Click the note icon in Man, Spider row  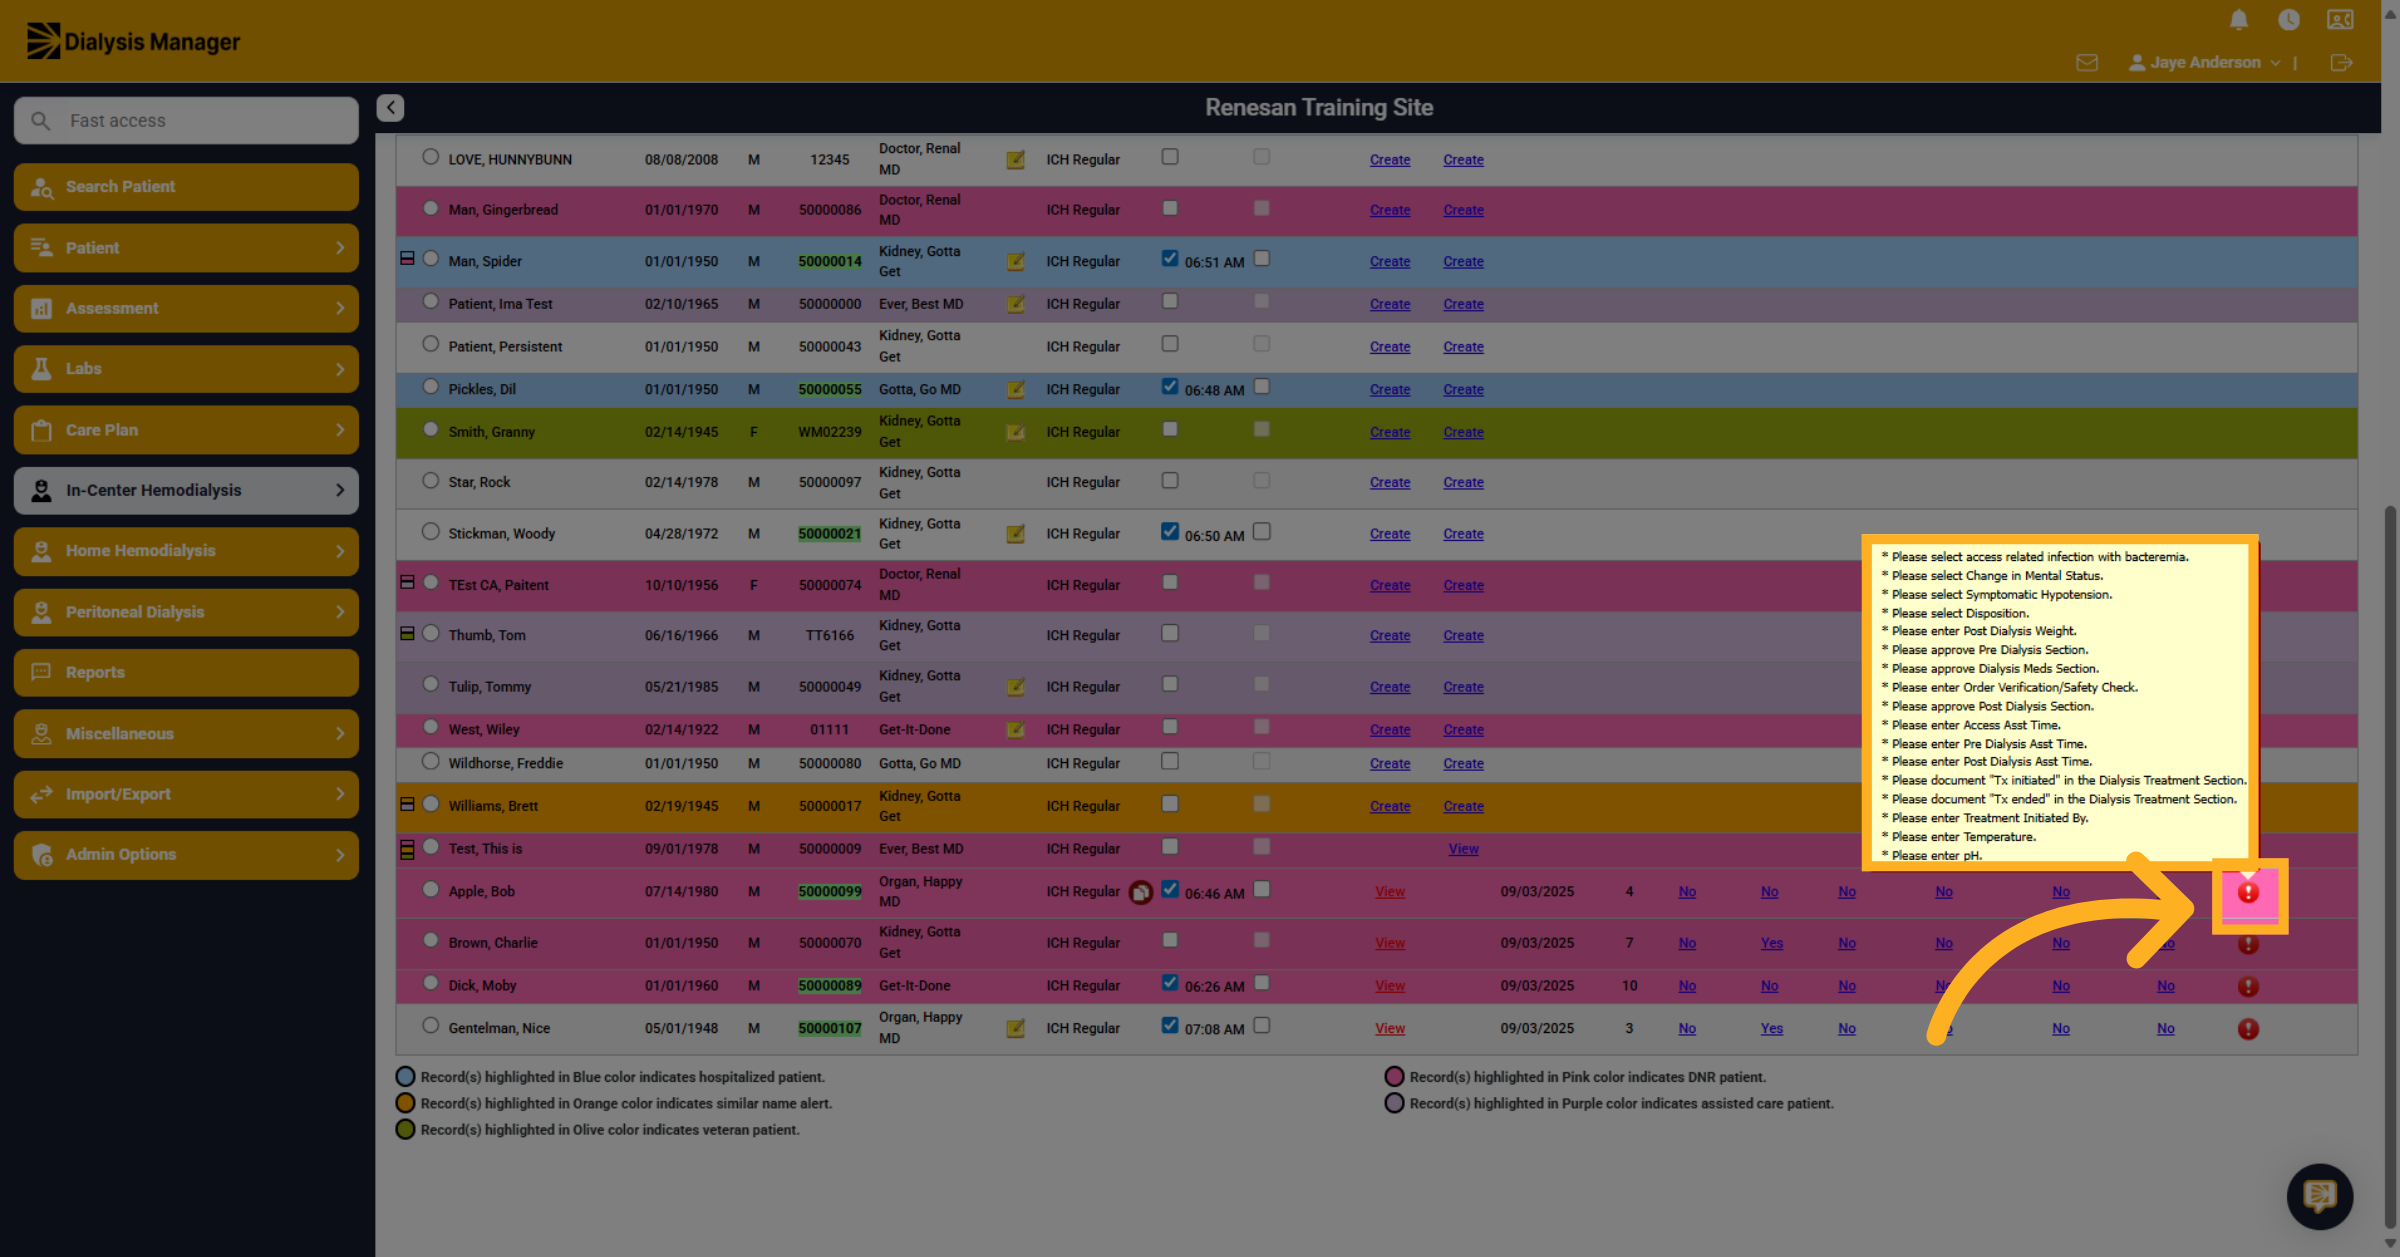(1015, 262)
